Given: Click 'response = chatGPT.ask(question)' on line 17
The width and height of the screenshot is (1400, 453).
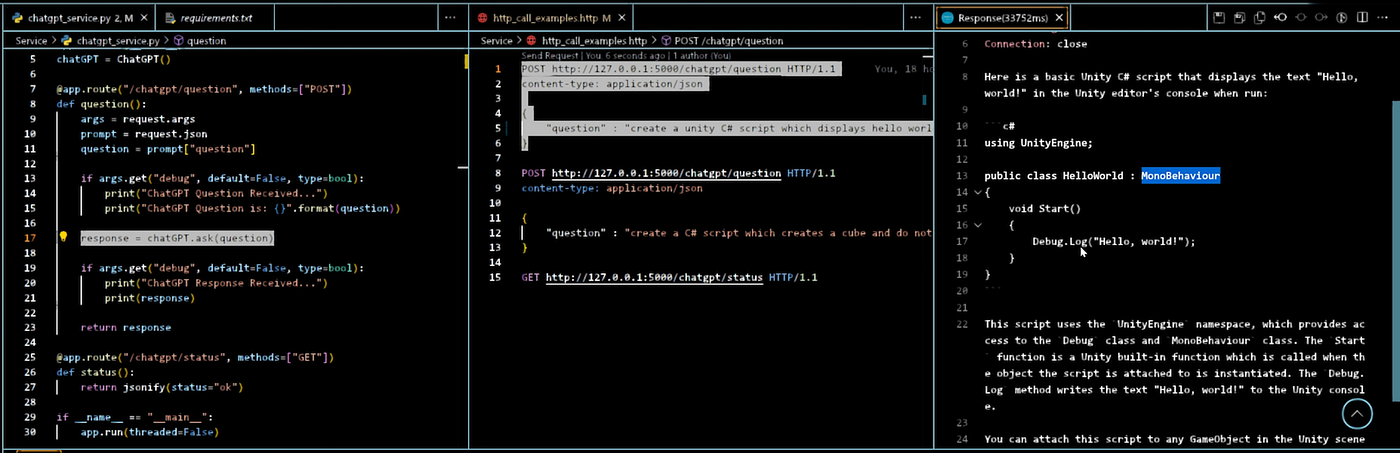Looking at the screenshot, I should (x=177, y=238).
